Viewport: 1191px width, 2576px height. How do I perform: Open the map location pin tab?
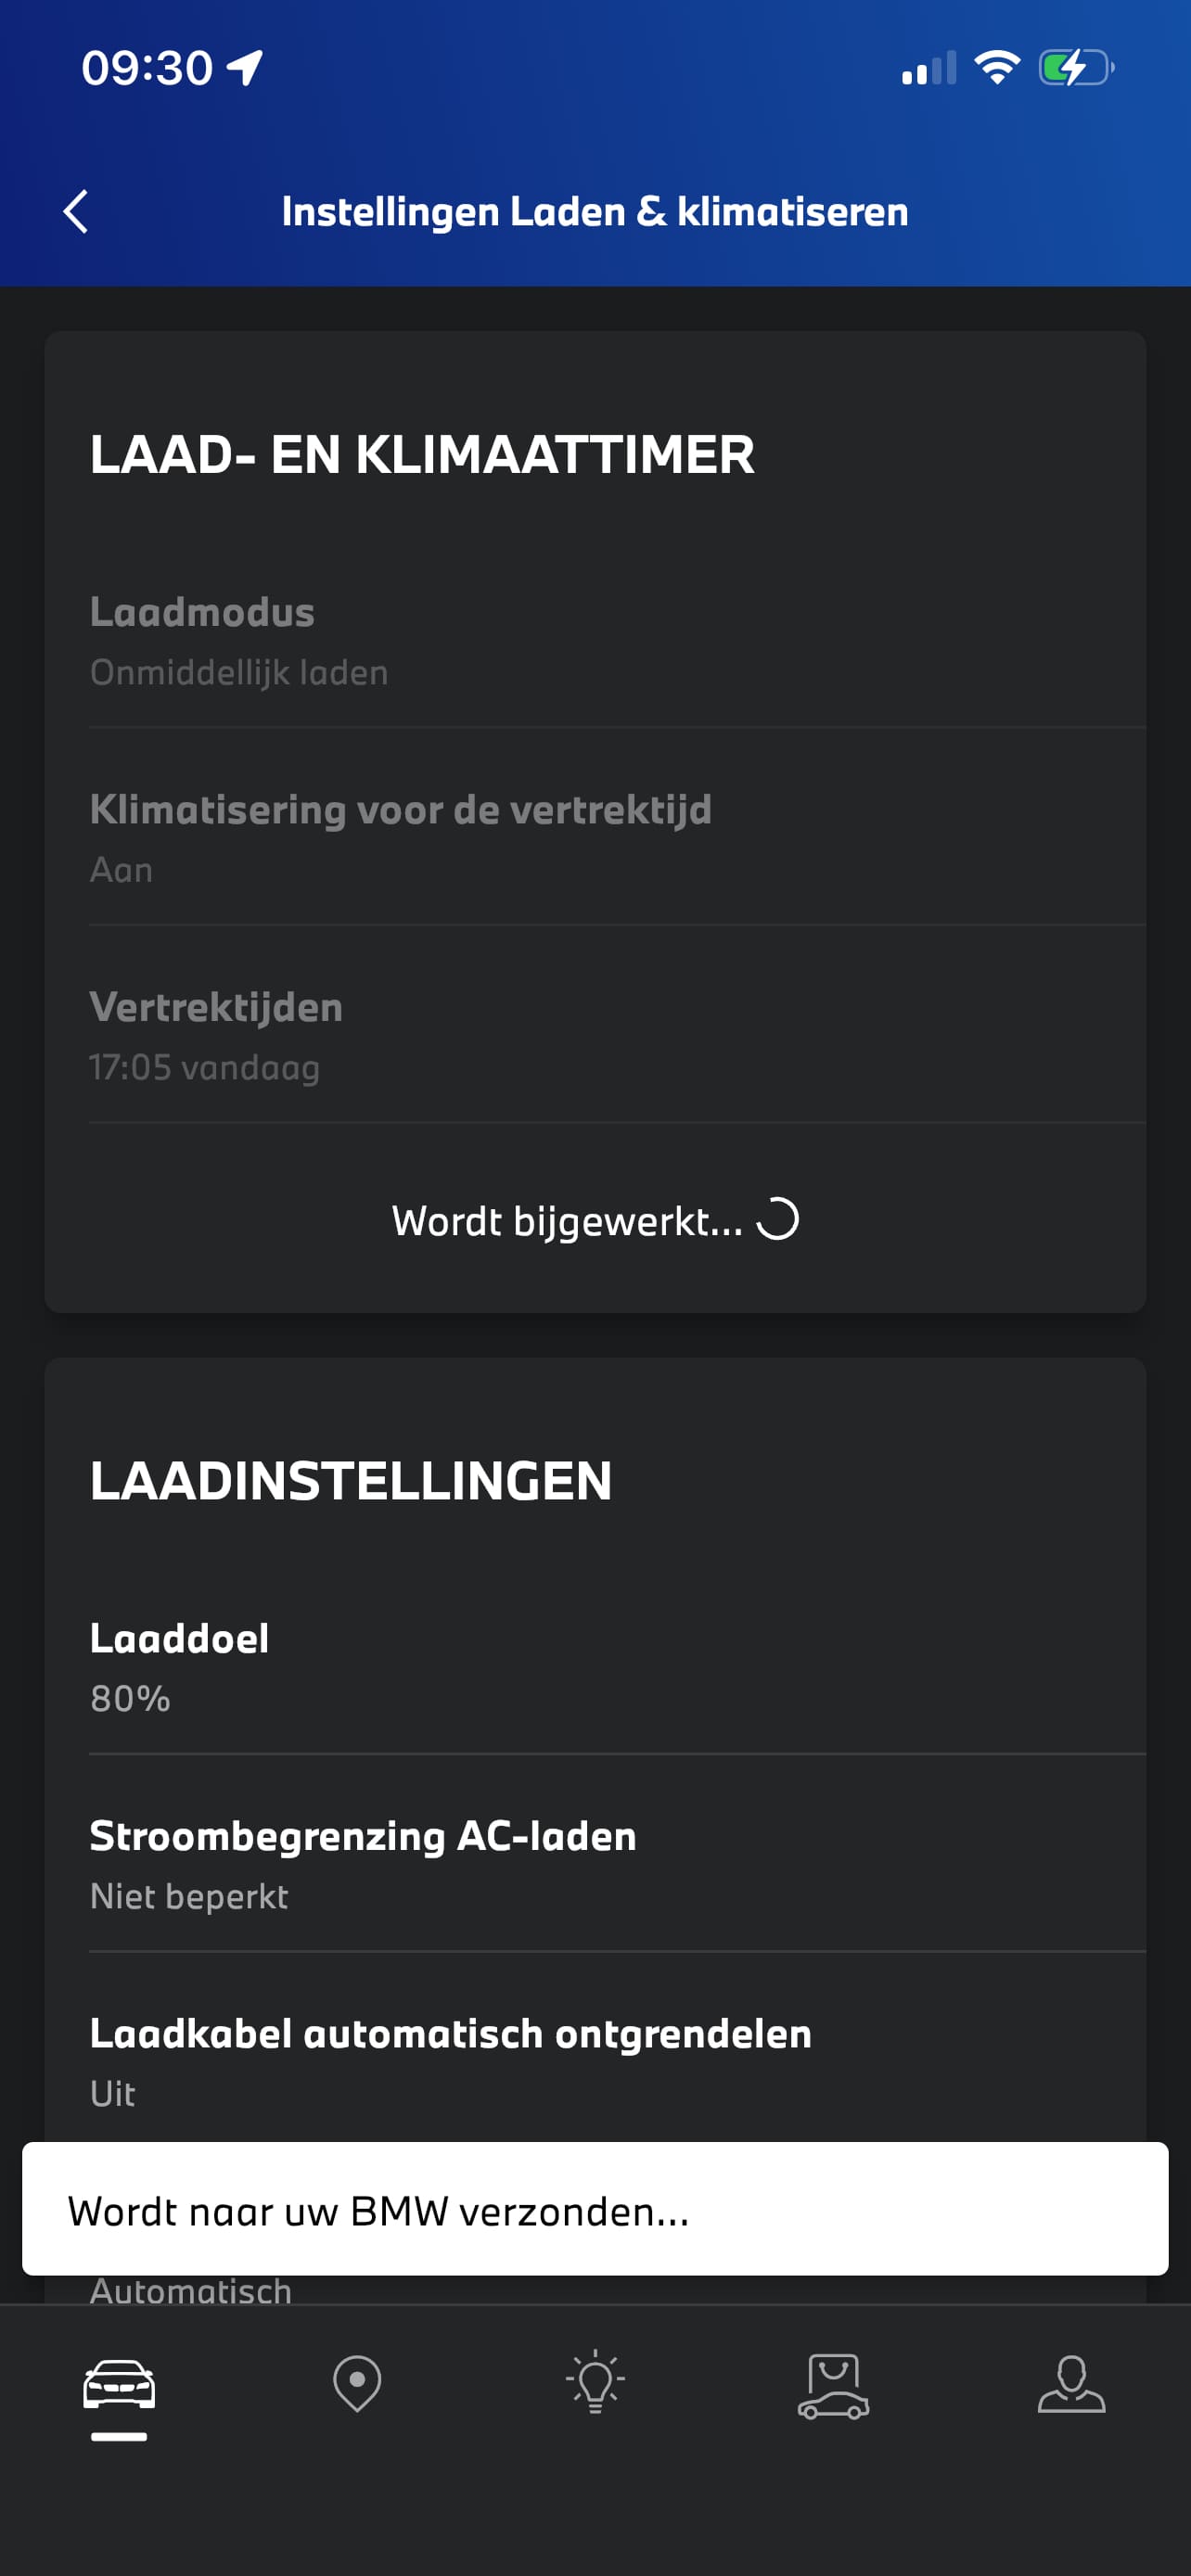[357, 2384]
